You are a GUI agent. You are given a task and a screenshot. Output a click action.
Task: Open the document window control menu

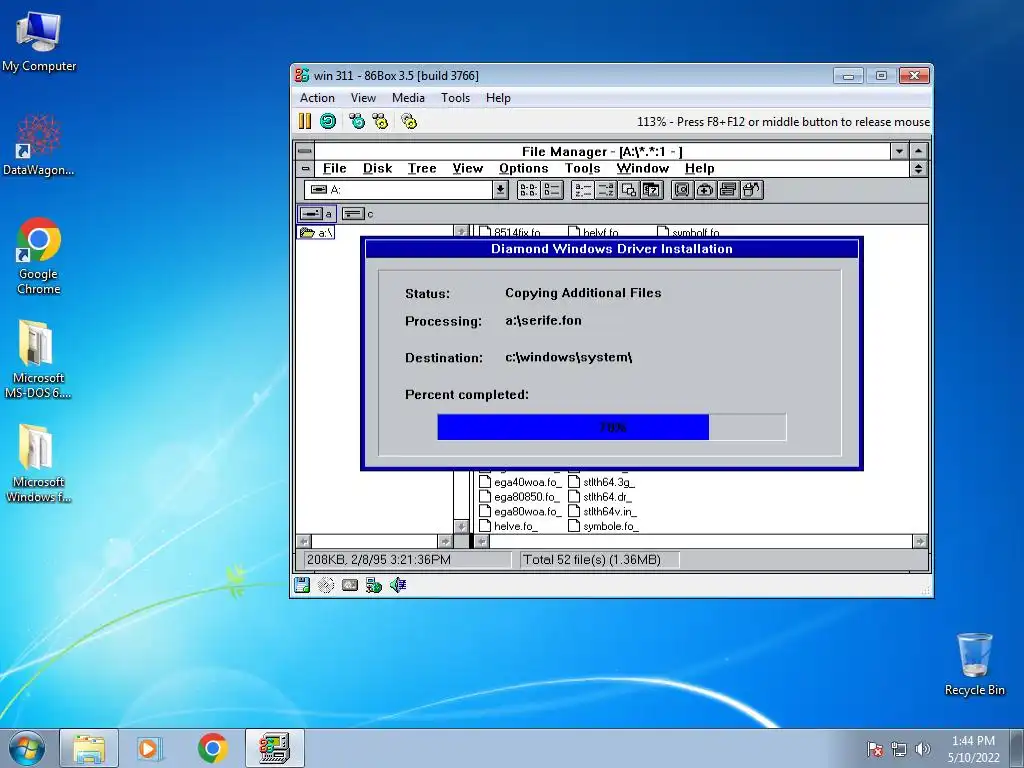[x=305, y=168]
